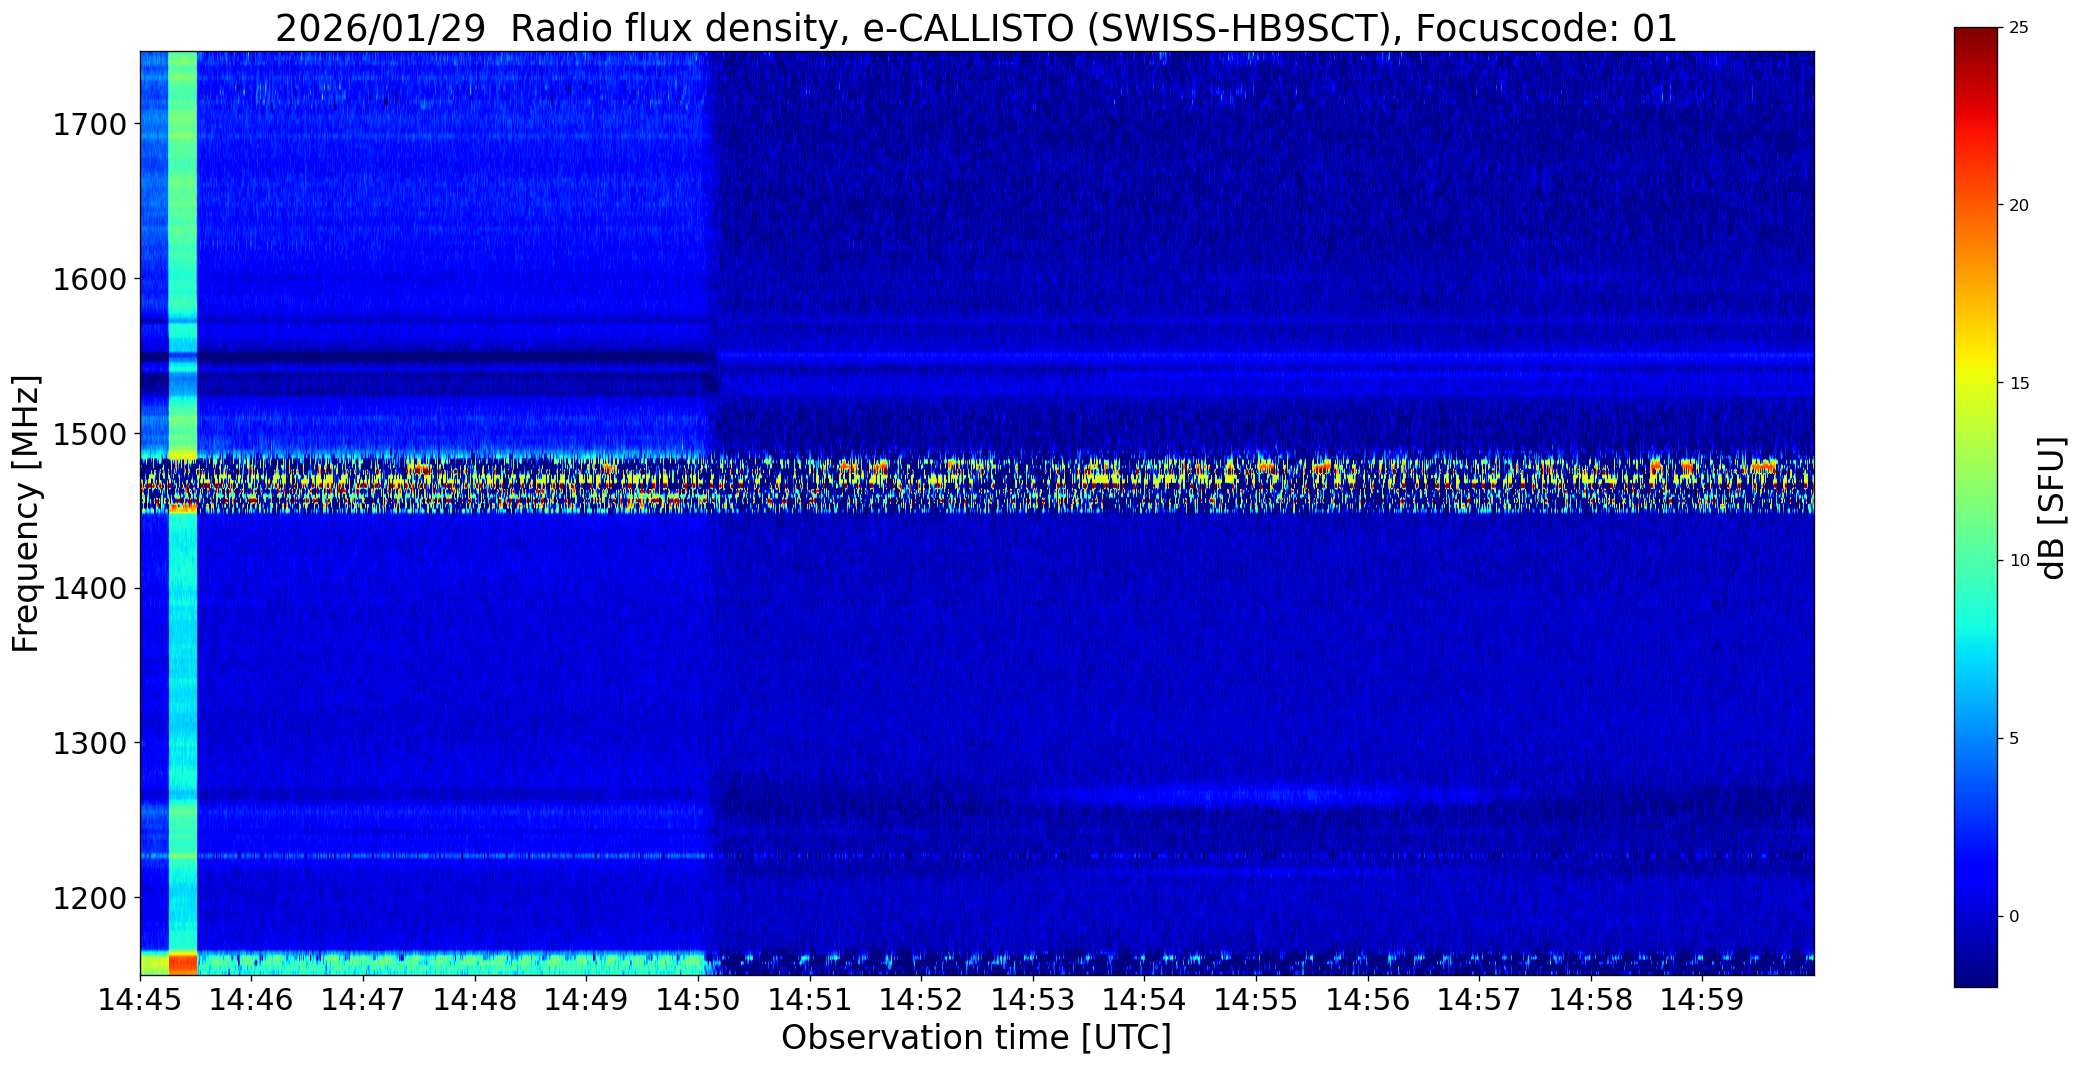Click the 1500 frequency axis label
The height and width of the screenshot is (1067, 2082).
[89, 434]
